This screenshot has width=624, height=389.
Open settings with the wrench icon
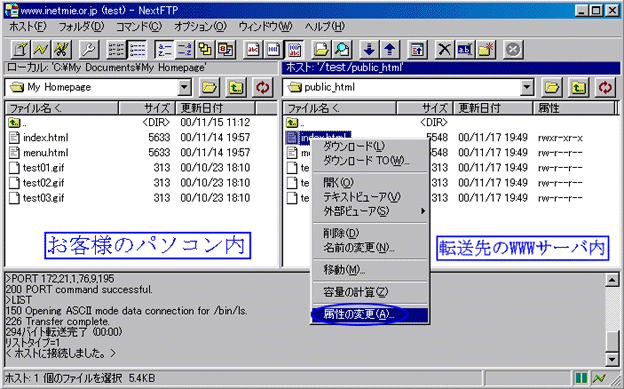pos(88,50)
